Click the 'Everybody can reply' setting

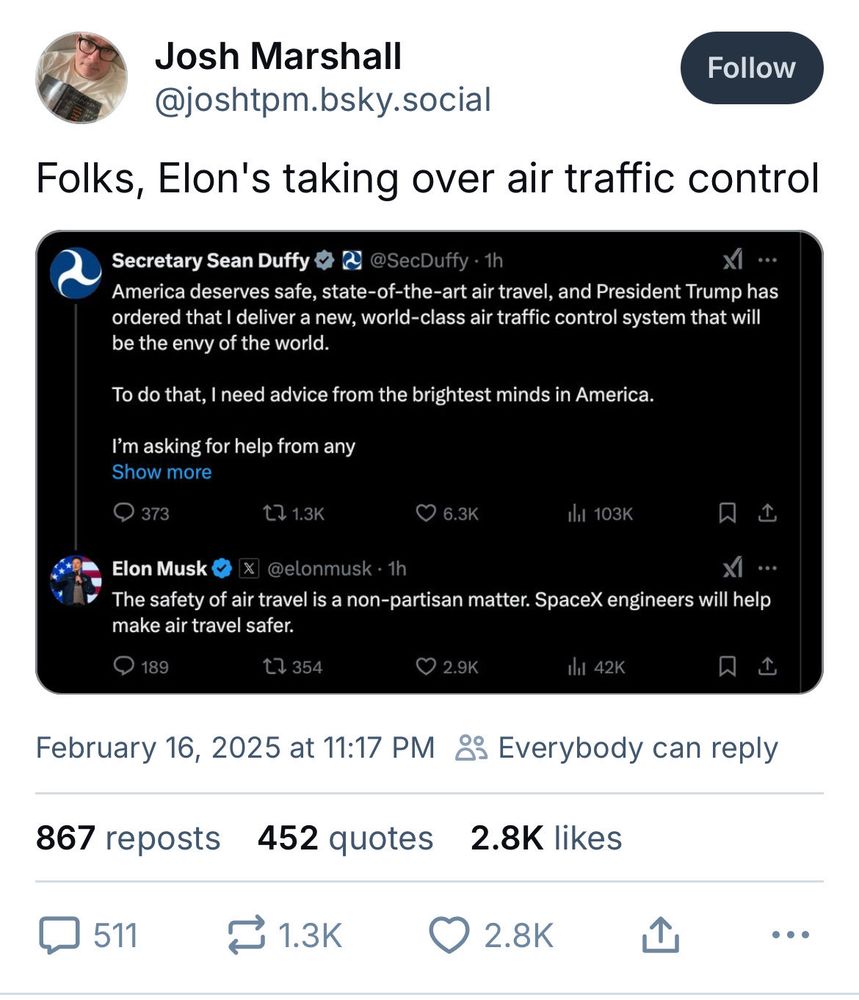pos(617,748)
